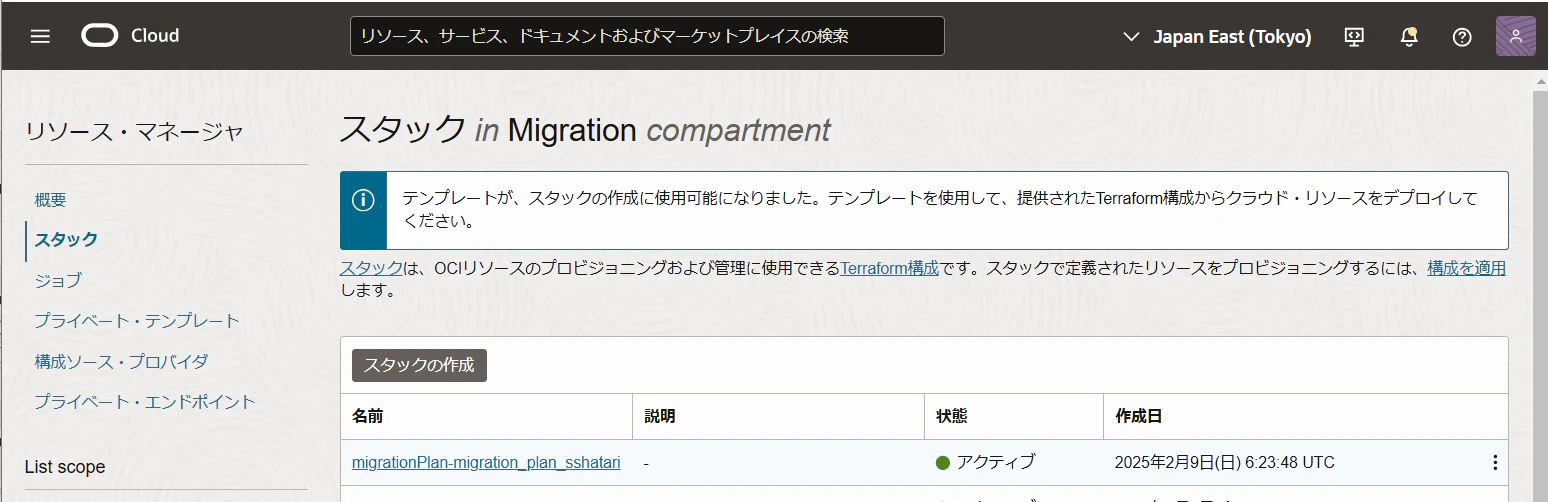Follow the スタック link in the description
This screenshot has width=1548, height=502.
[x=371, y=268]
